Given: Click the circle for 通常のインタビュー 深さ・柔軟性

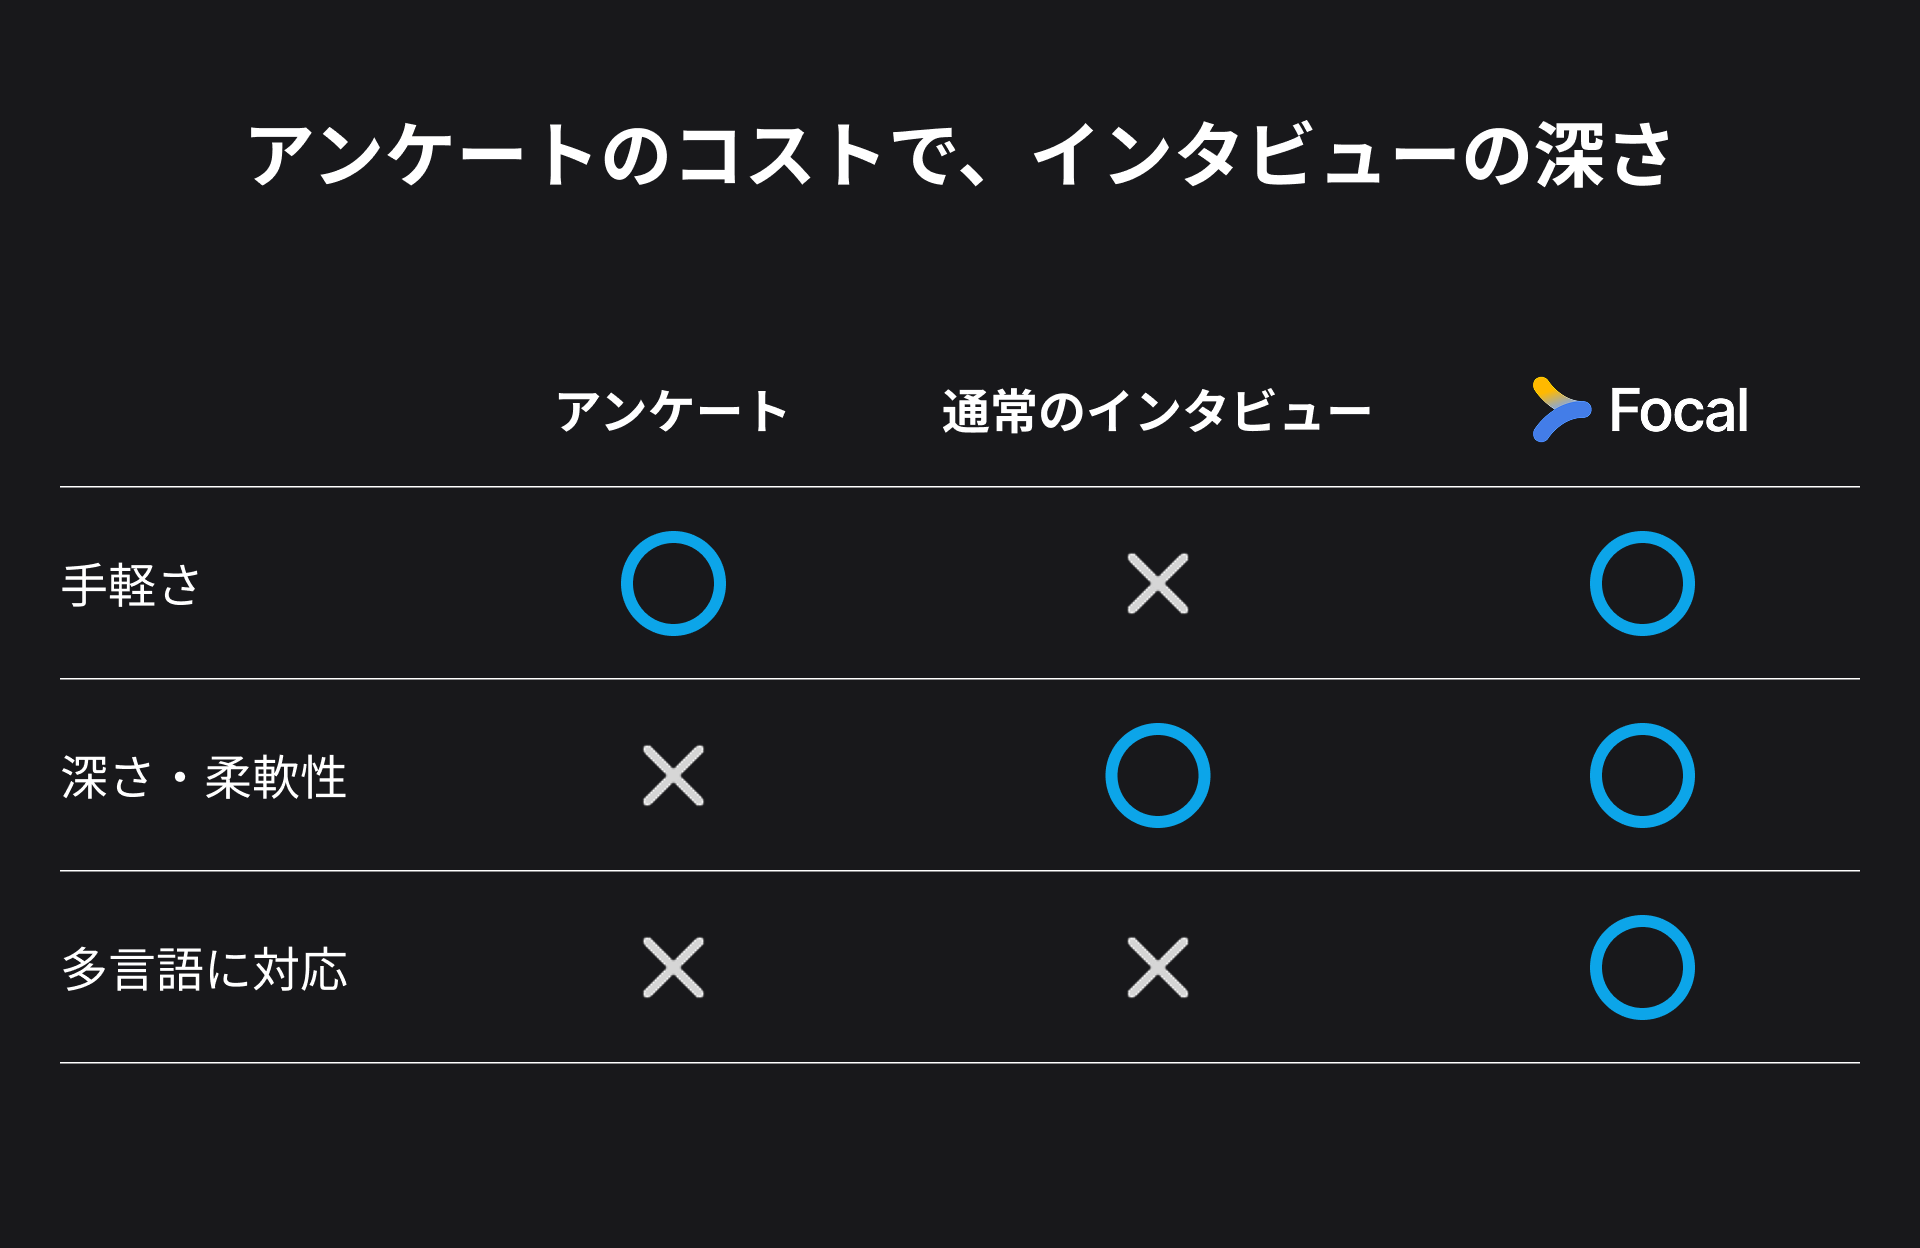Looking at the screenshot, I should tap(1158, 775).
